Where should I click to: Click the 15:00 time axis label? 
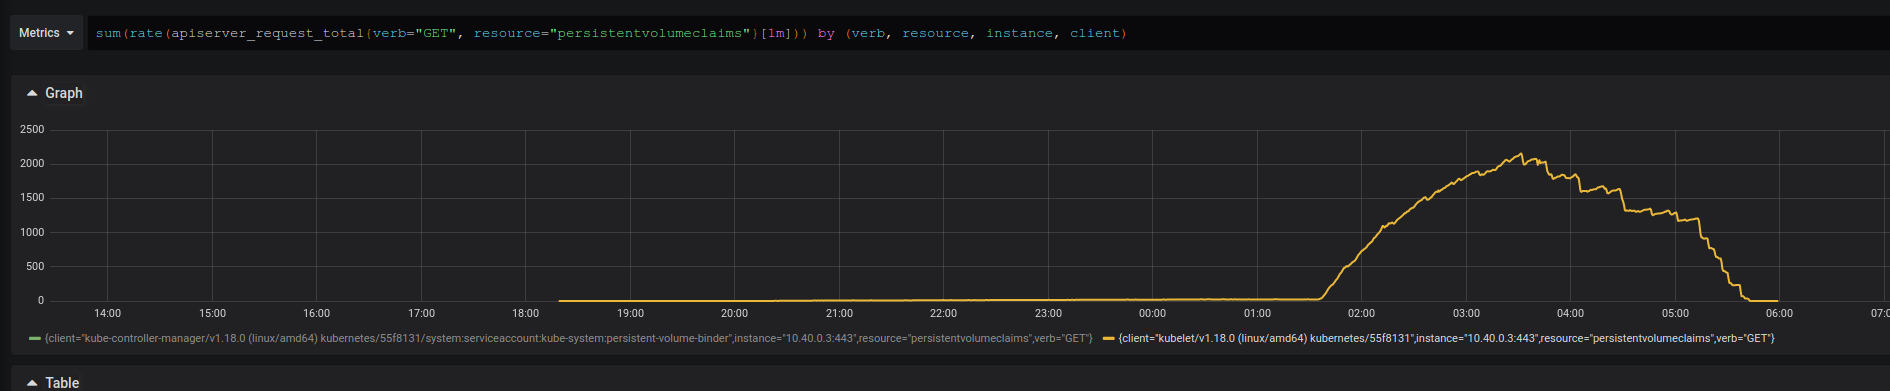[212, 313]
